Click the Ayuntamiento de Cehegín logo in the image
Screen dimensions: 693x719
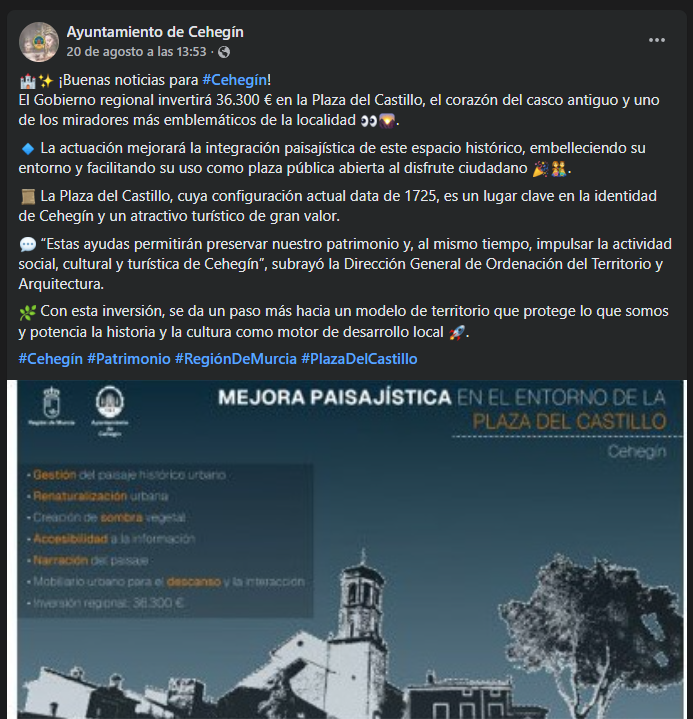click(110, 411)
